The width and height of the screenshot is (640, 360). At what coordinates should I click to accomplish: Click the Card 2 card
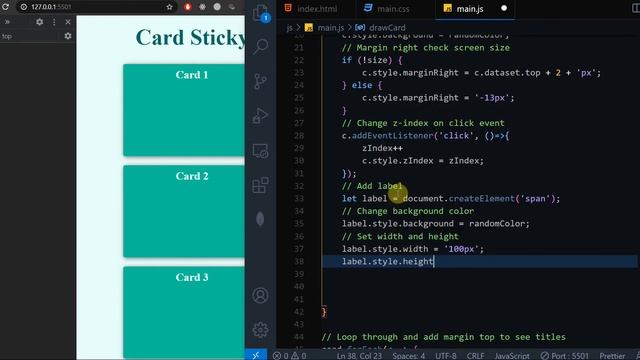point(184,211)
